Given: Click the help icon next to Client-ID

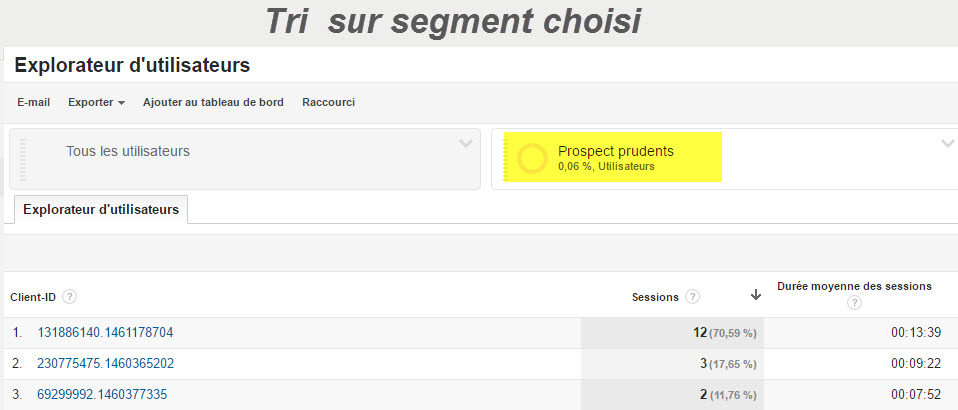Looking at the screenshot, I should point(70,298).
